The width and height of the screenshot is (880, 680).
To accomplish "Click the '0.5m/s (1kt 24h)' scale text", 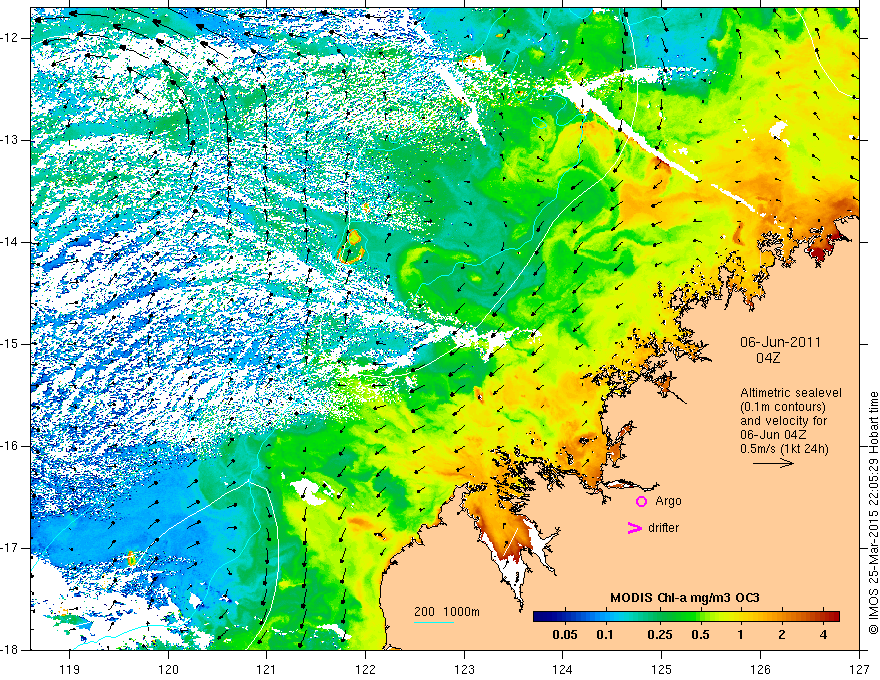I will [785, 448].
